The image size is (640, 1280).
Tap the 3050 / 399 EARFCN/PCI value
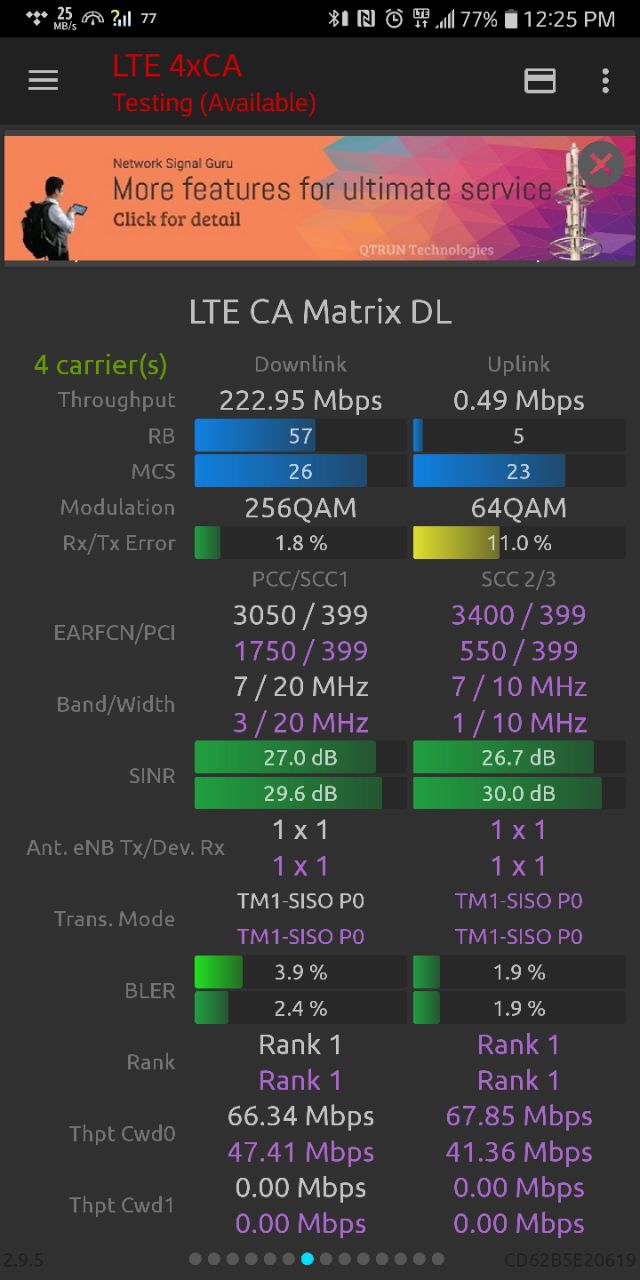pyautogui.click(x=300, y=614)
